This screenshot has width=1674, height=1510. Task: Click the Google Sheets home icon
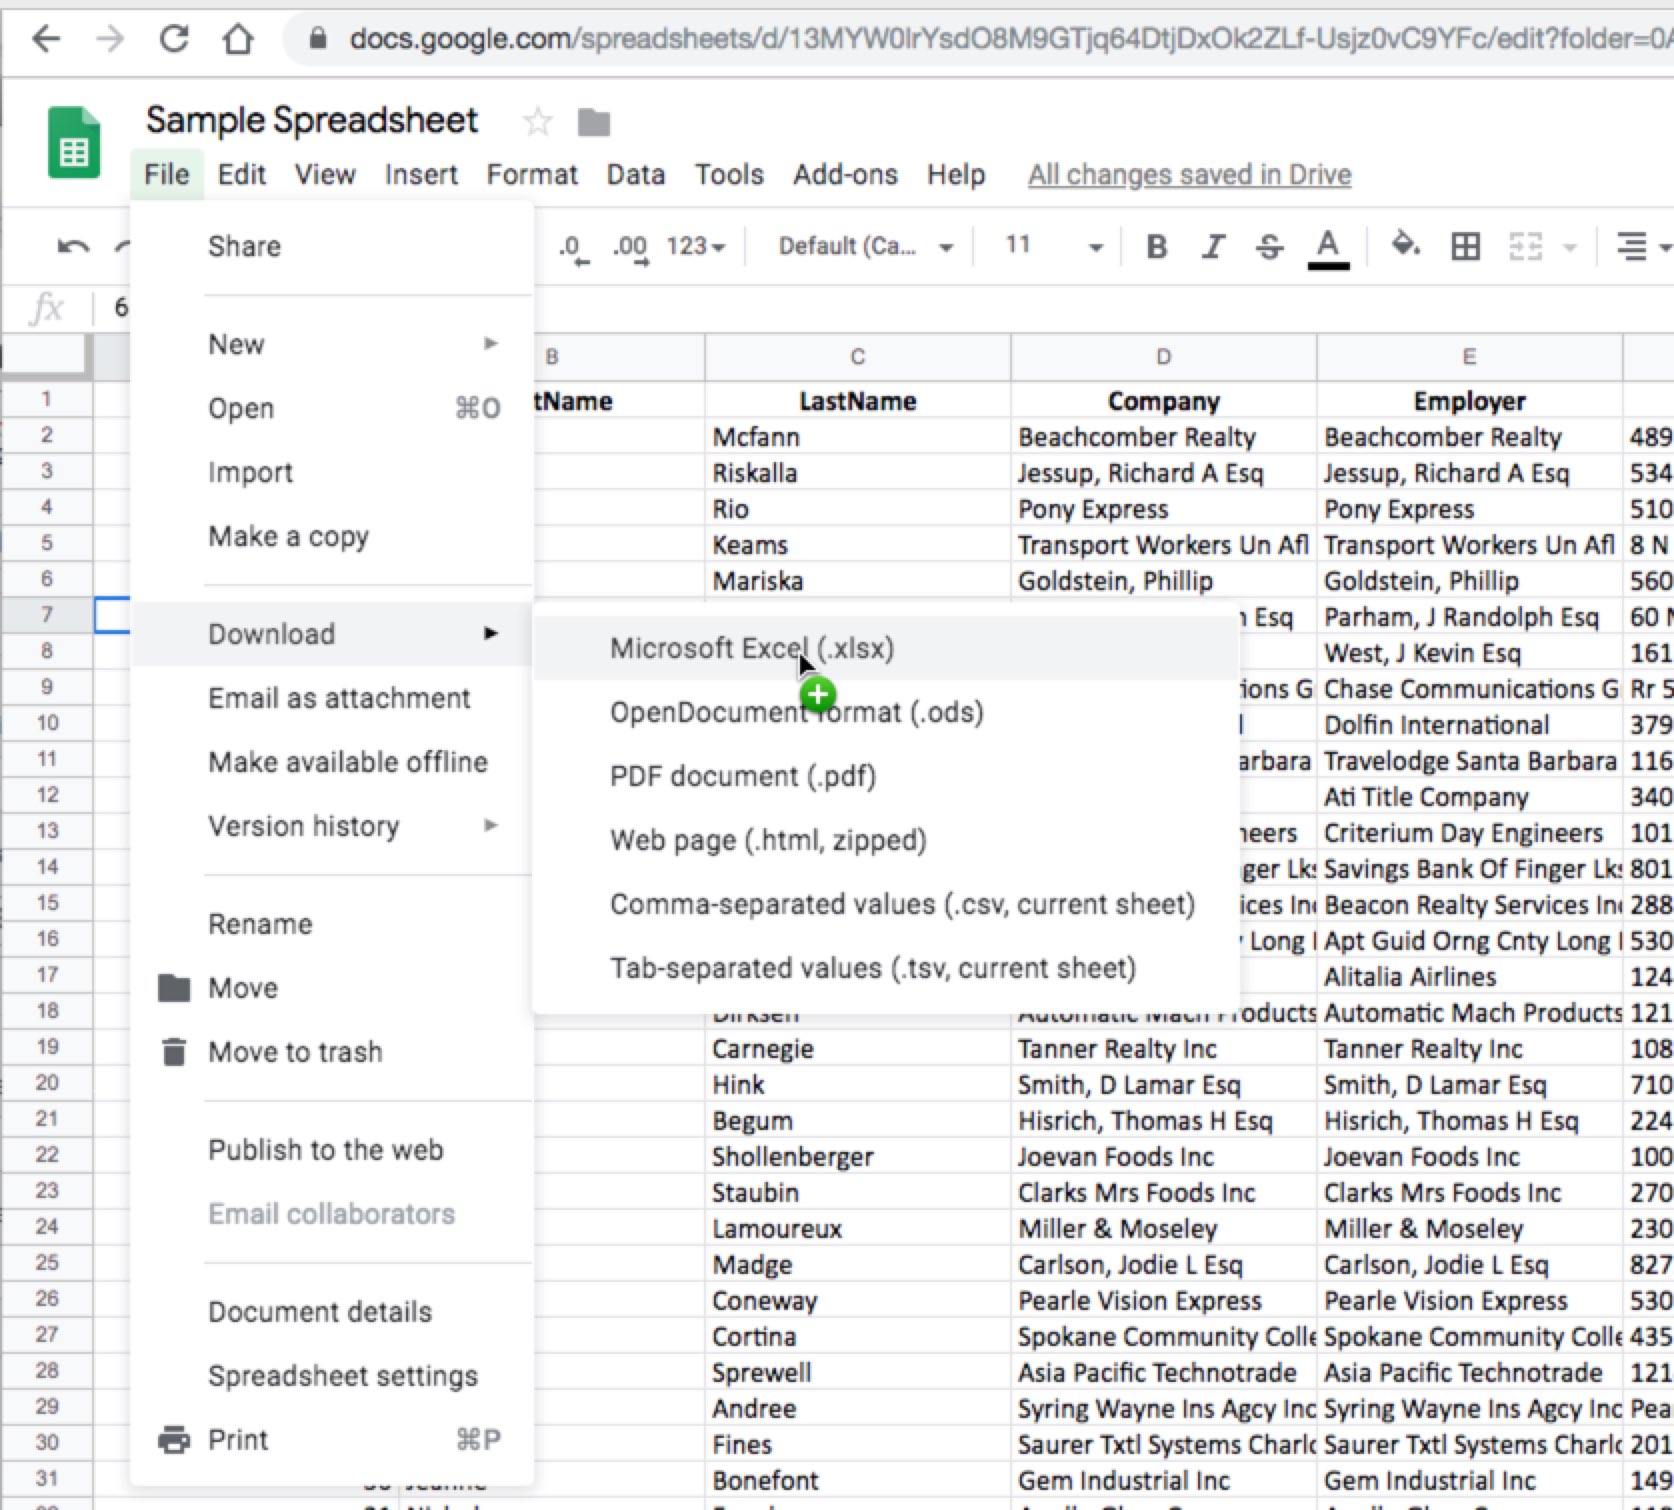[74, 143]
